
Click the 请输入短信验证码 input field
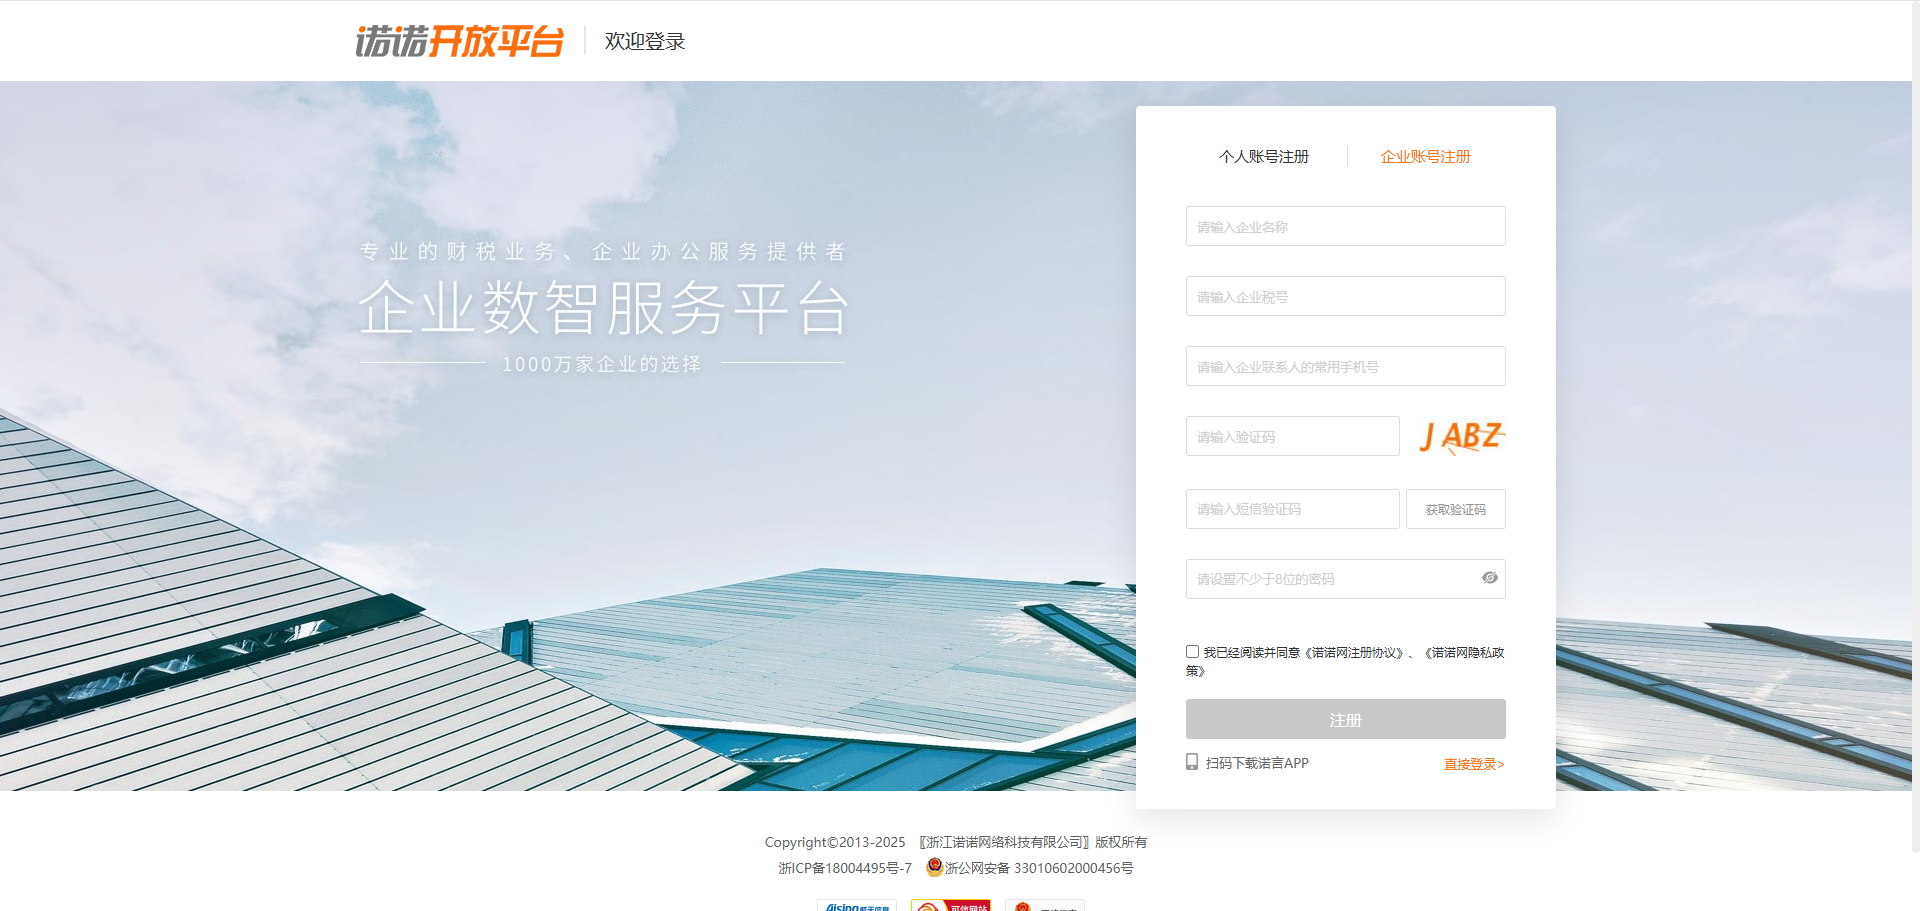(1292, 509)
